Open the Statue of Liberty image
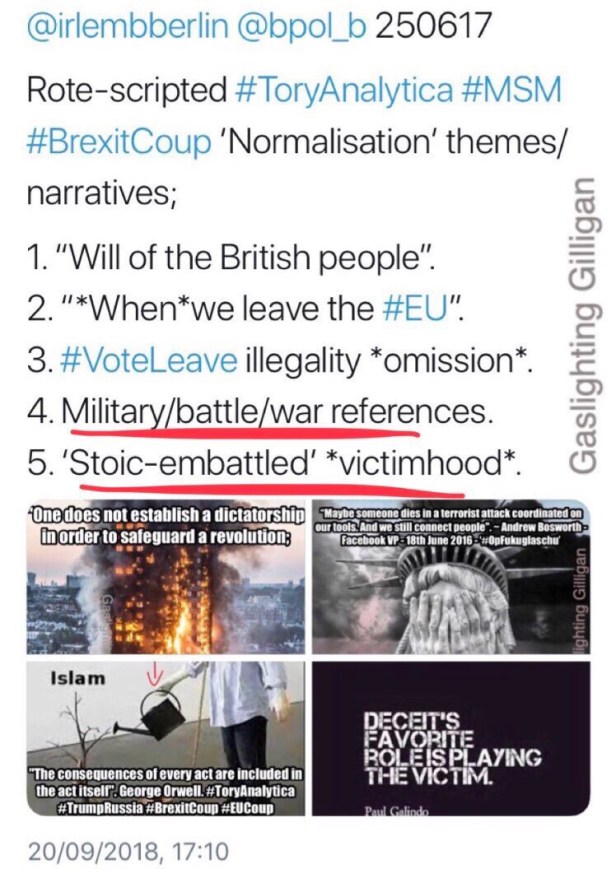 [x=451, y=579]
